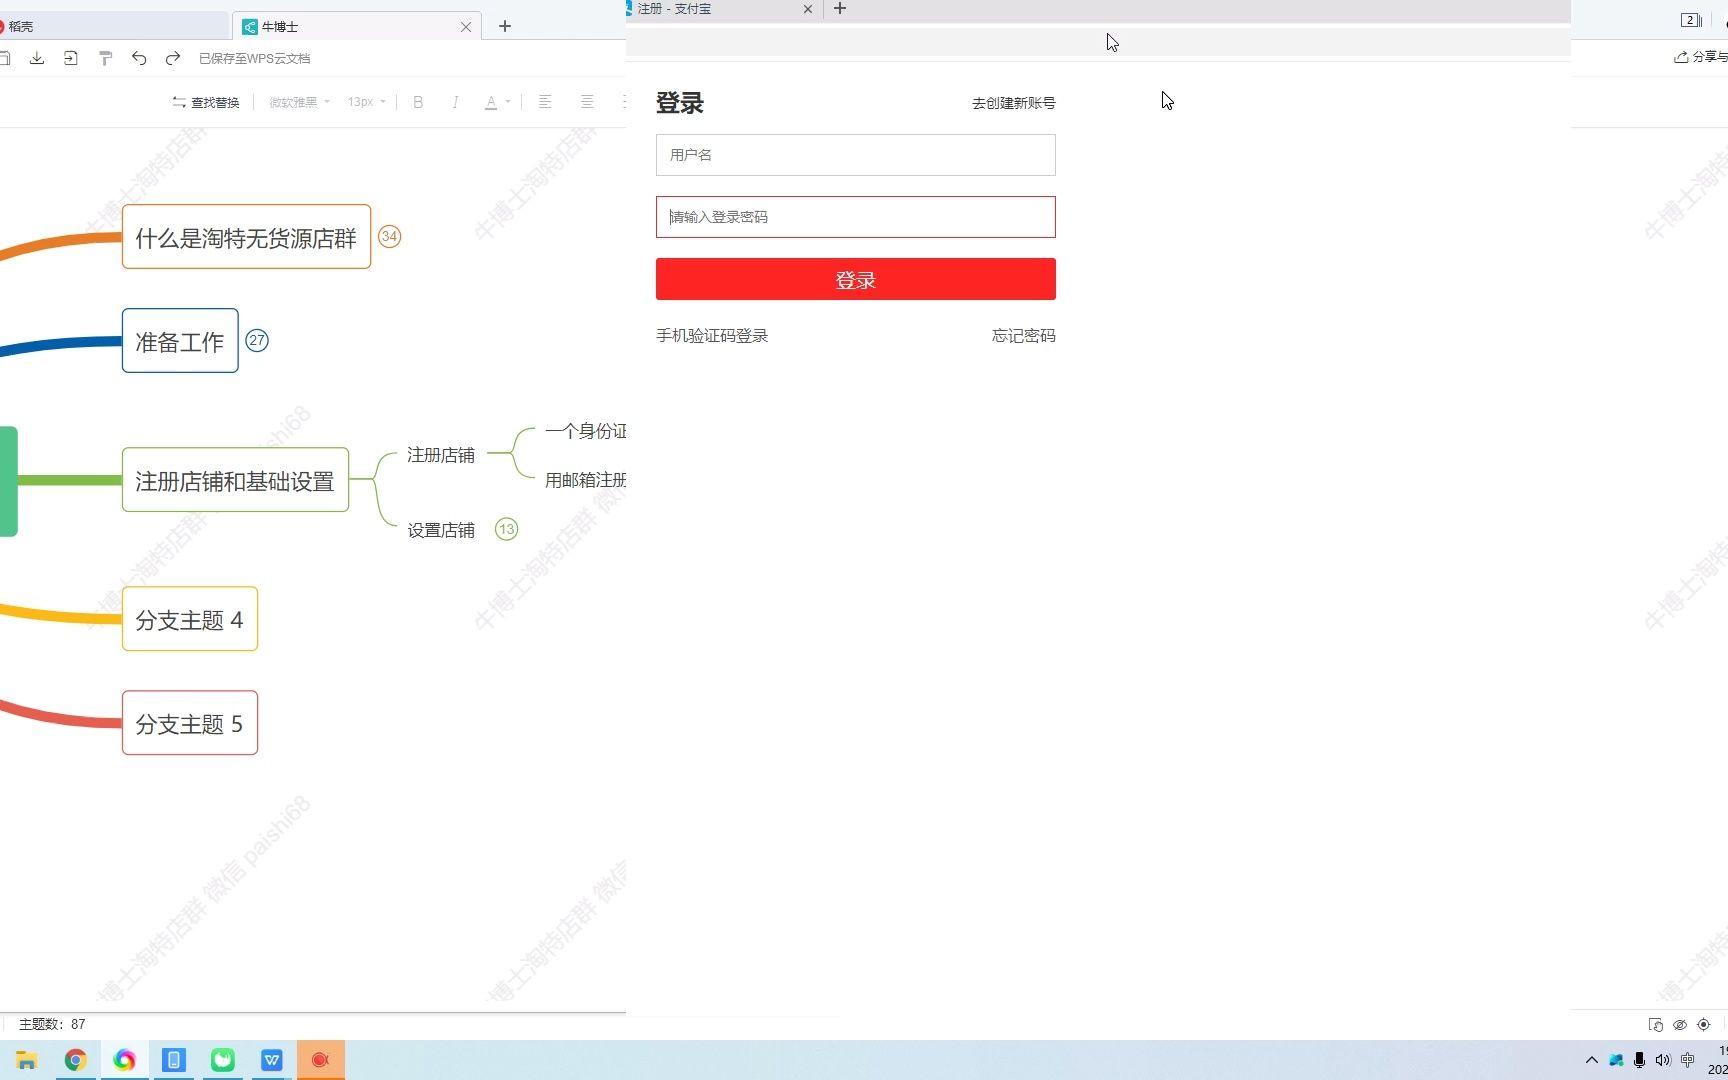1728x1080 pixels.
Task: Click the 主题数: 87 status text
Action: [52, 1024]
